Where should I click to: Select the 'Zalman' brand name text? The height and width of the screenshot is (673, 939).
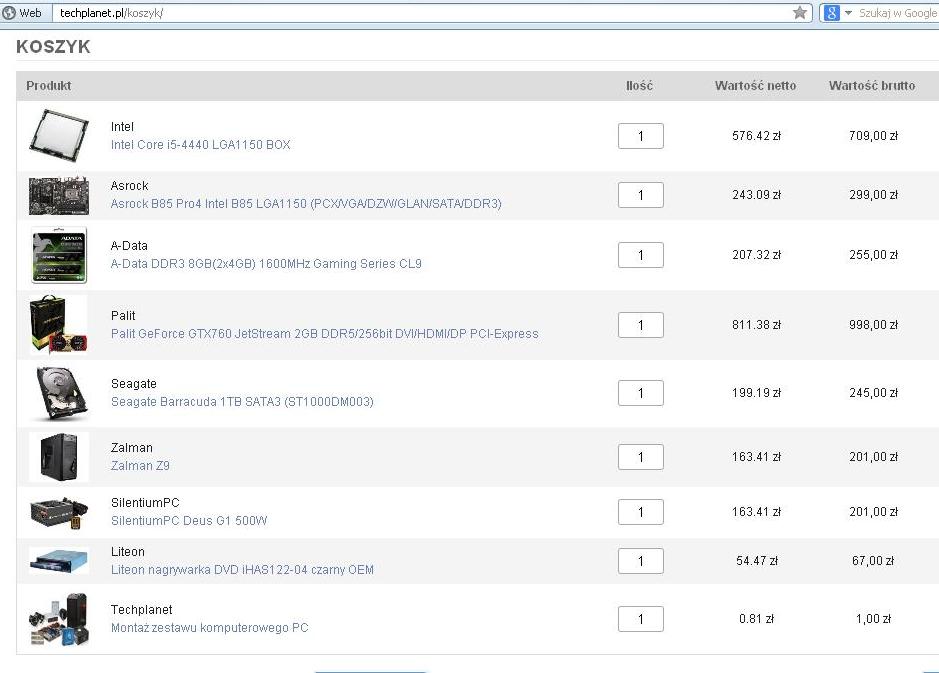132,448
